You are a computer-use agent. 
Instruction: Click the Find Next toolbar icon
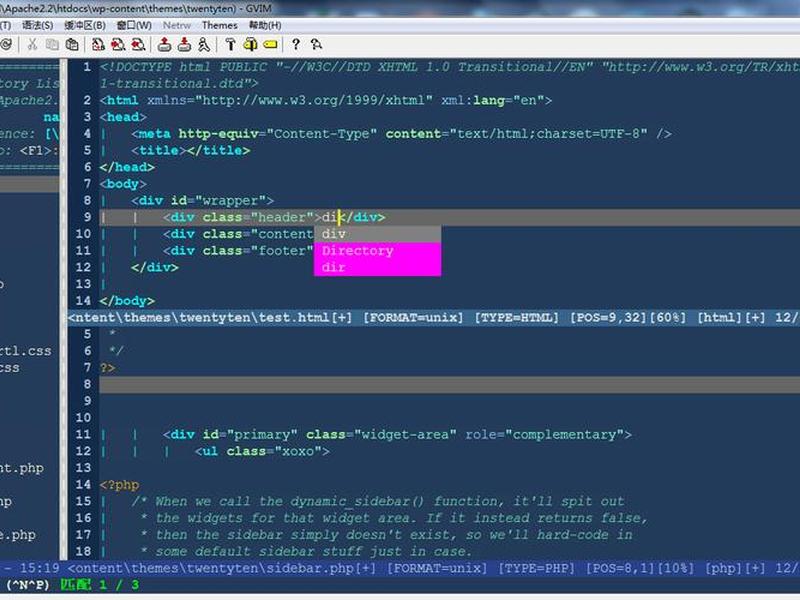coord(118,45)
